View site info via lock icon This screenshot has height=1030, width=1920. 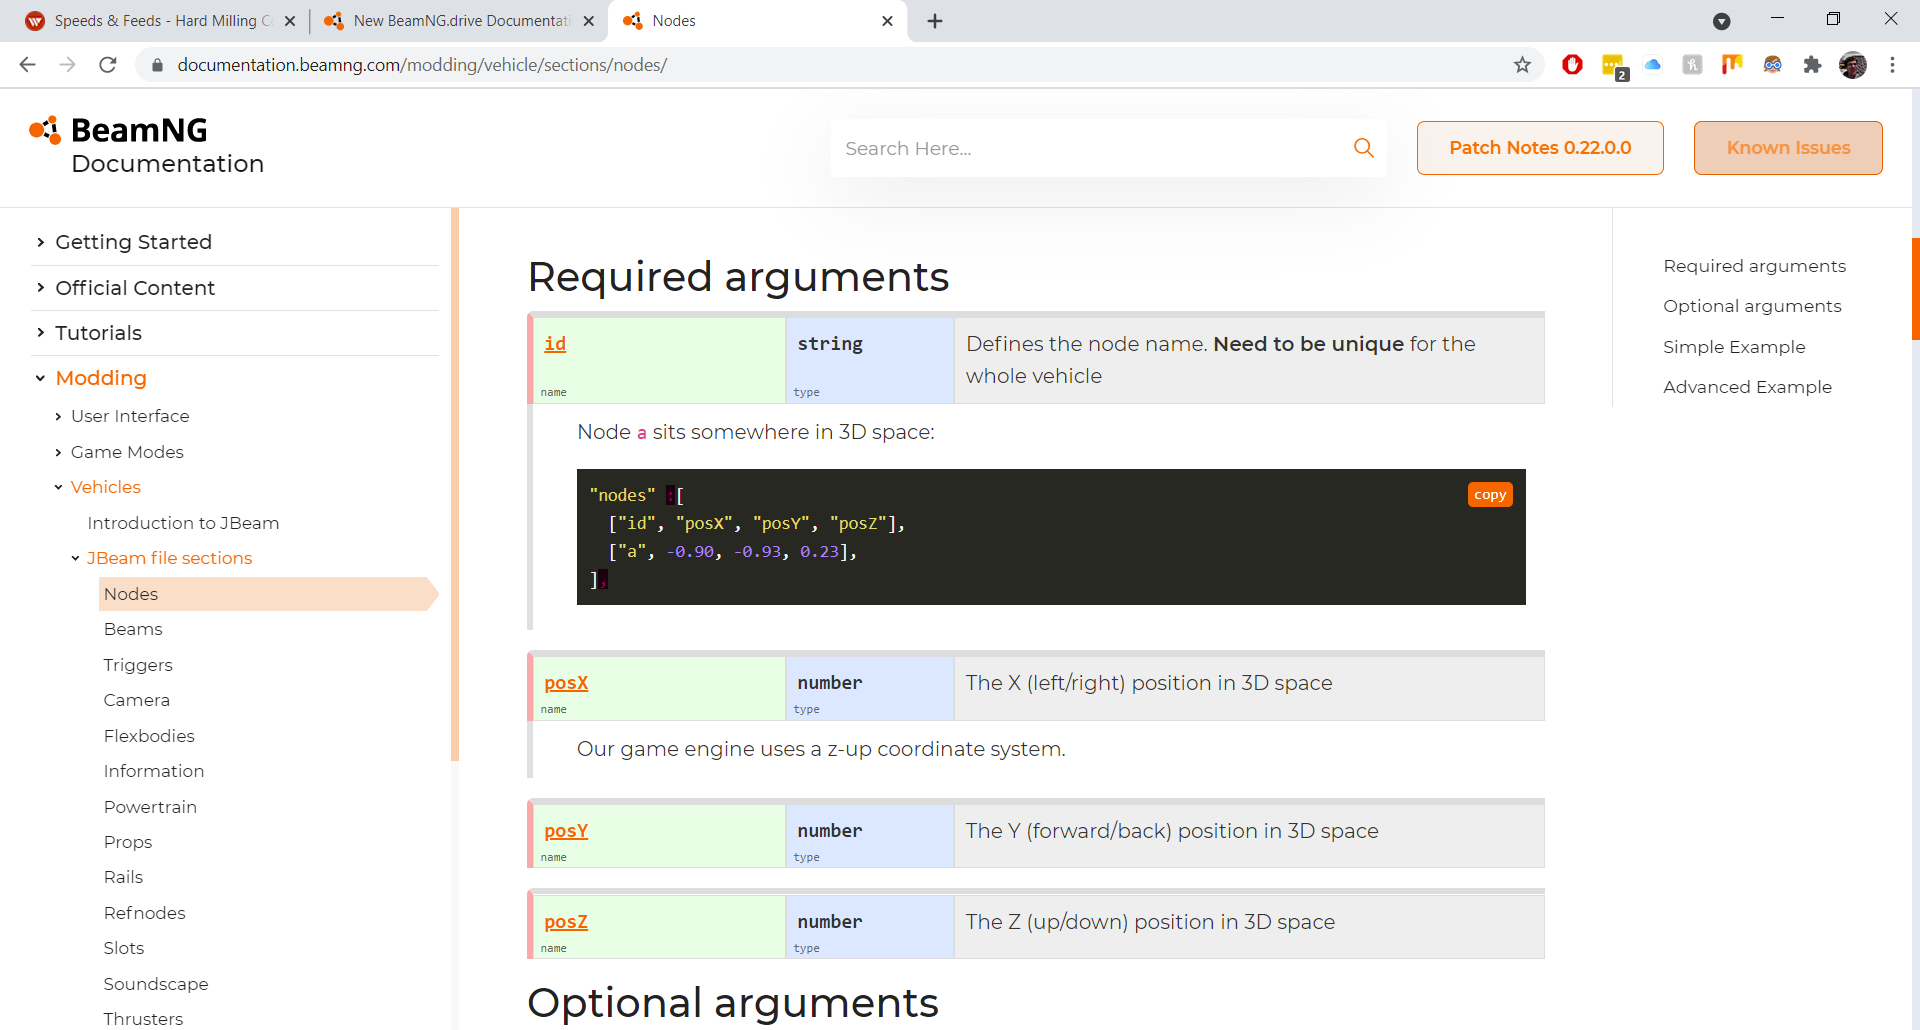click(157, 65)
